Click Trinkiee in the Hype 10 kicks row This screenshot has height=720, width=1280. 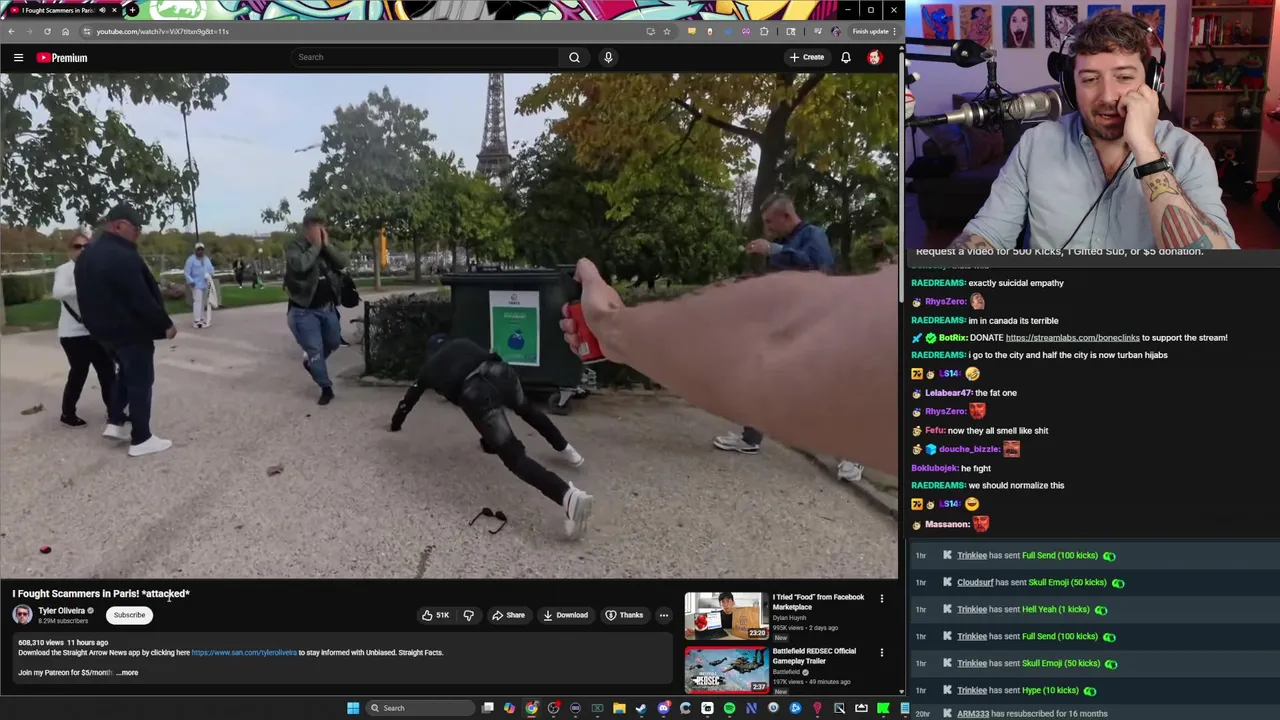pos(972,690)
